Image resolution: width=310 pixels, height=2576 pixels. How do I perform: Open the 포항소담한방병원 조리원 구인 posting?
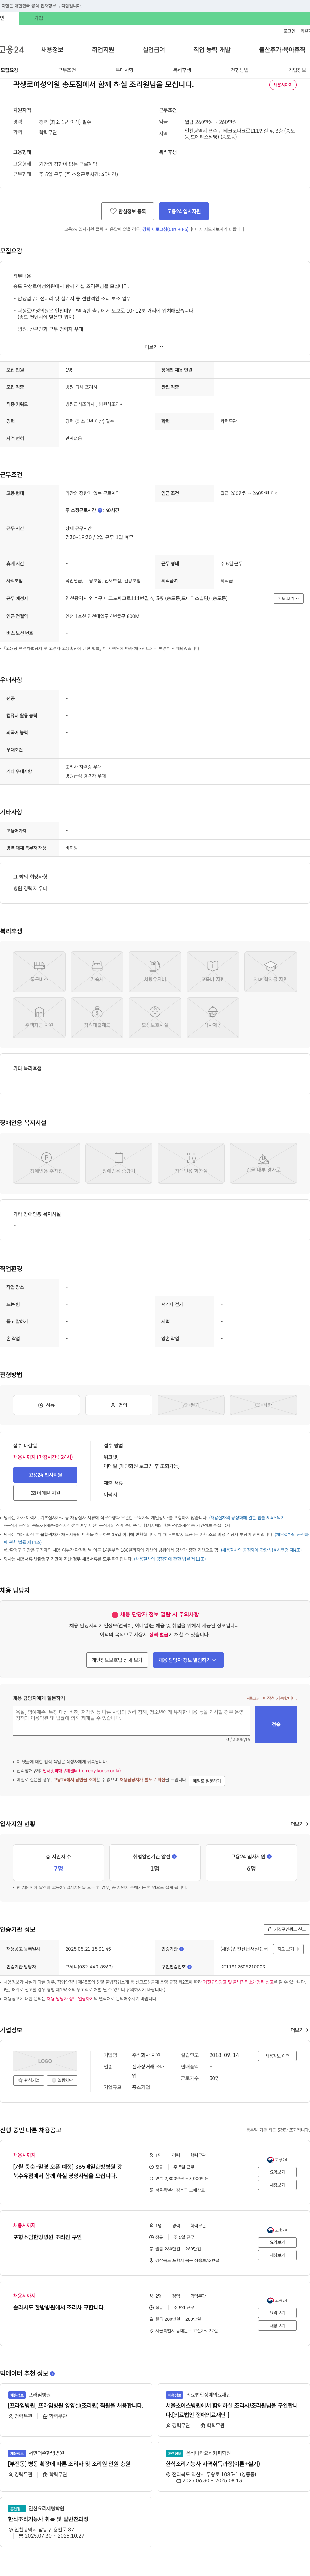coord(47,2237)
